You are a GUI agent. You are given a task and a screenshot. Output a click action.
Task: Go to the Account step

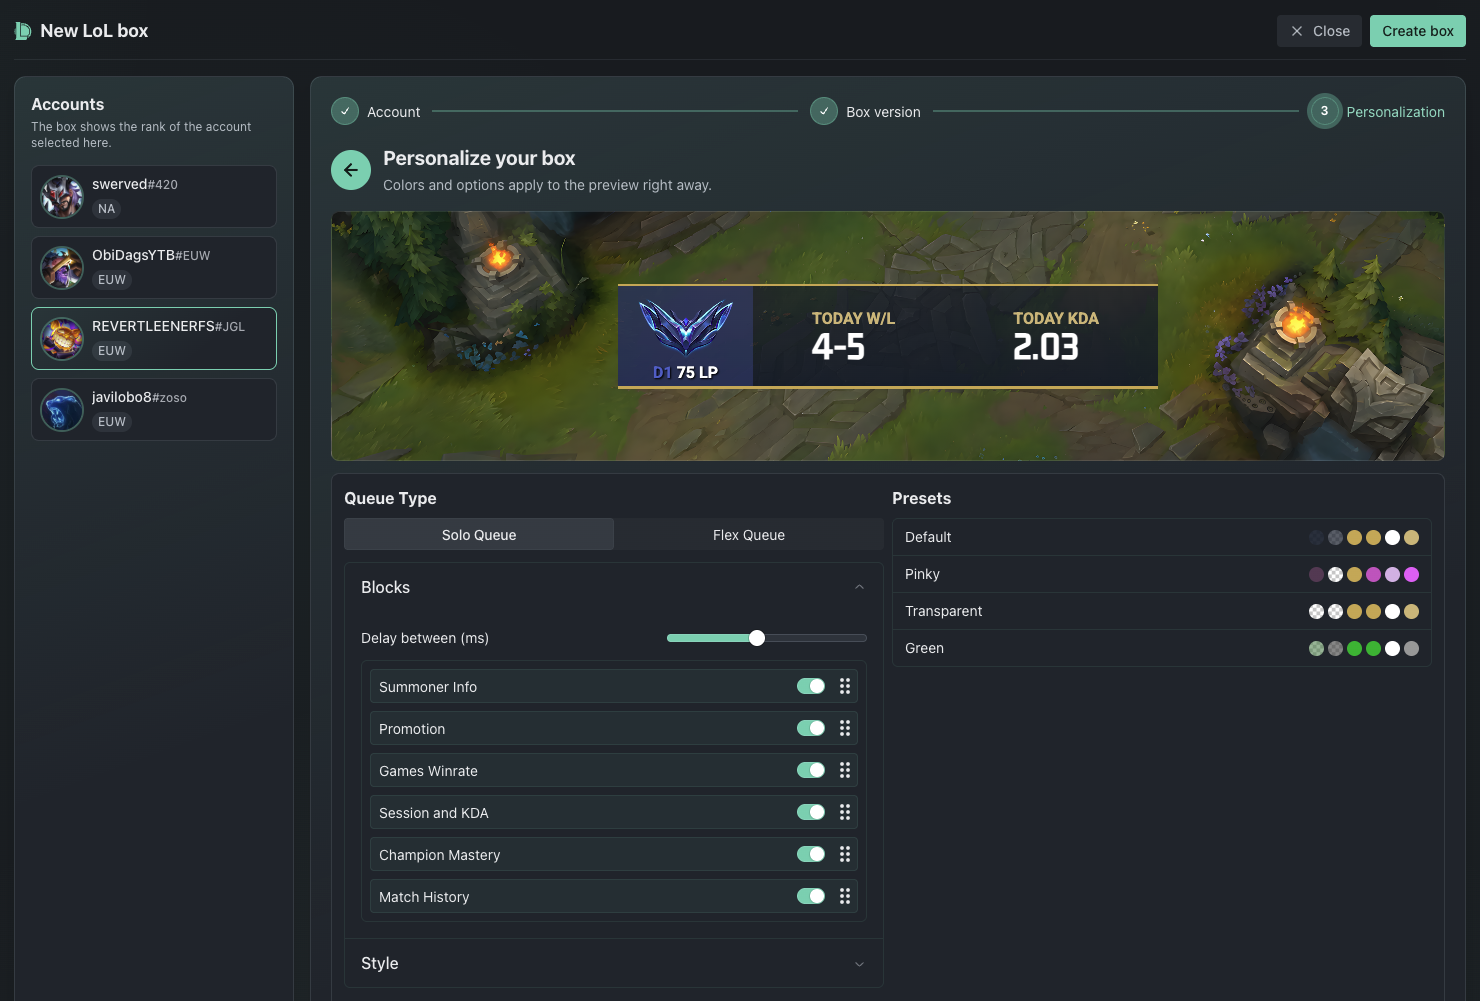point(376,112)
